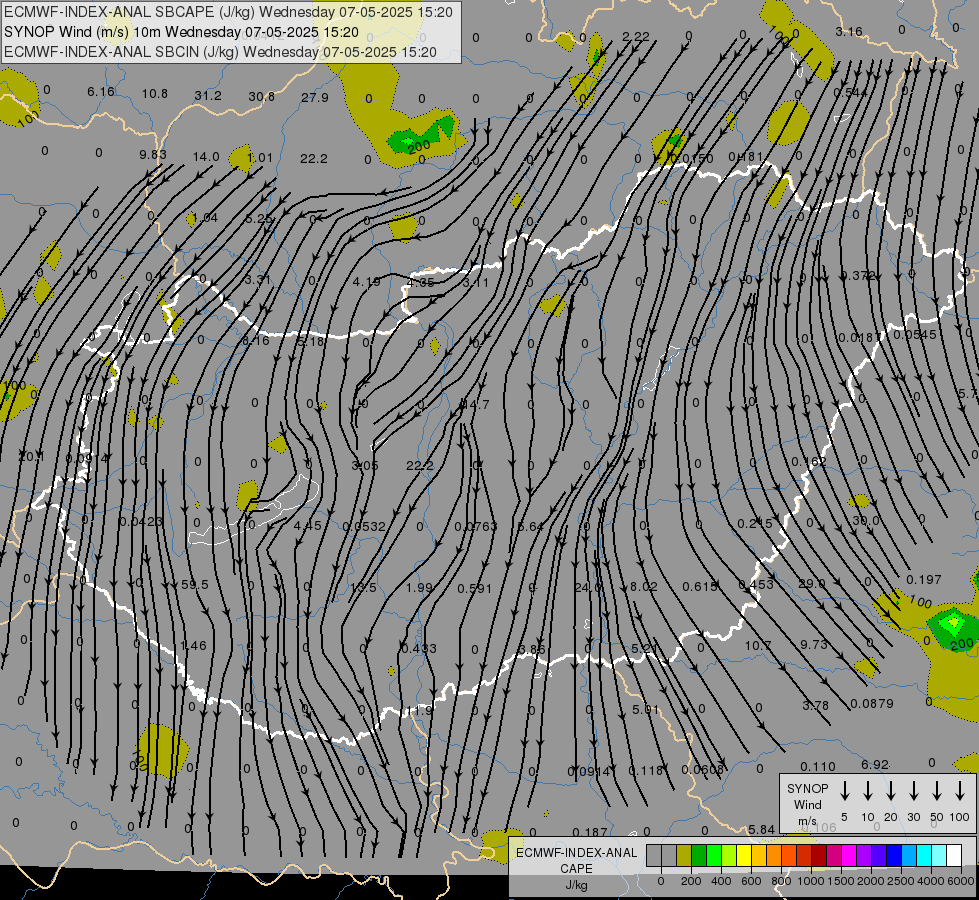
Task: Pick the olive swatch in CAPE legend
Action: coord(684,855)
